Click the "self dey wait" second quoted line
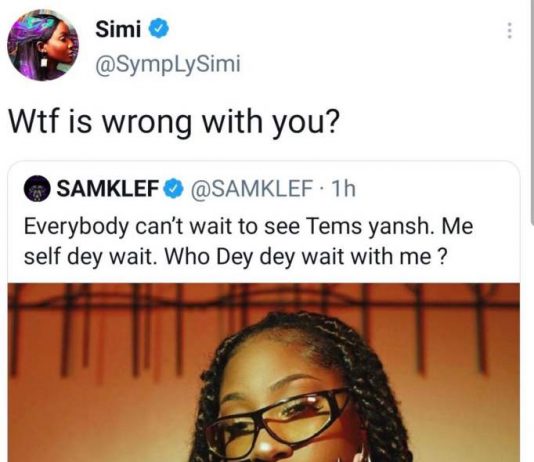The width and height of the screenshot is (534, 462). [x=235, y=256]
